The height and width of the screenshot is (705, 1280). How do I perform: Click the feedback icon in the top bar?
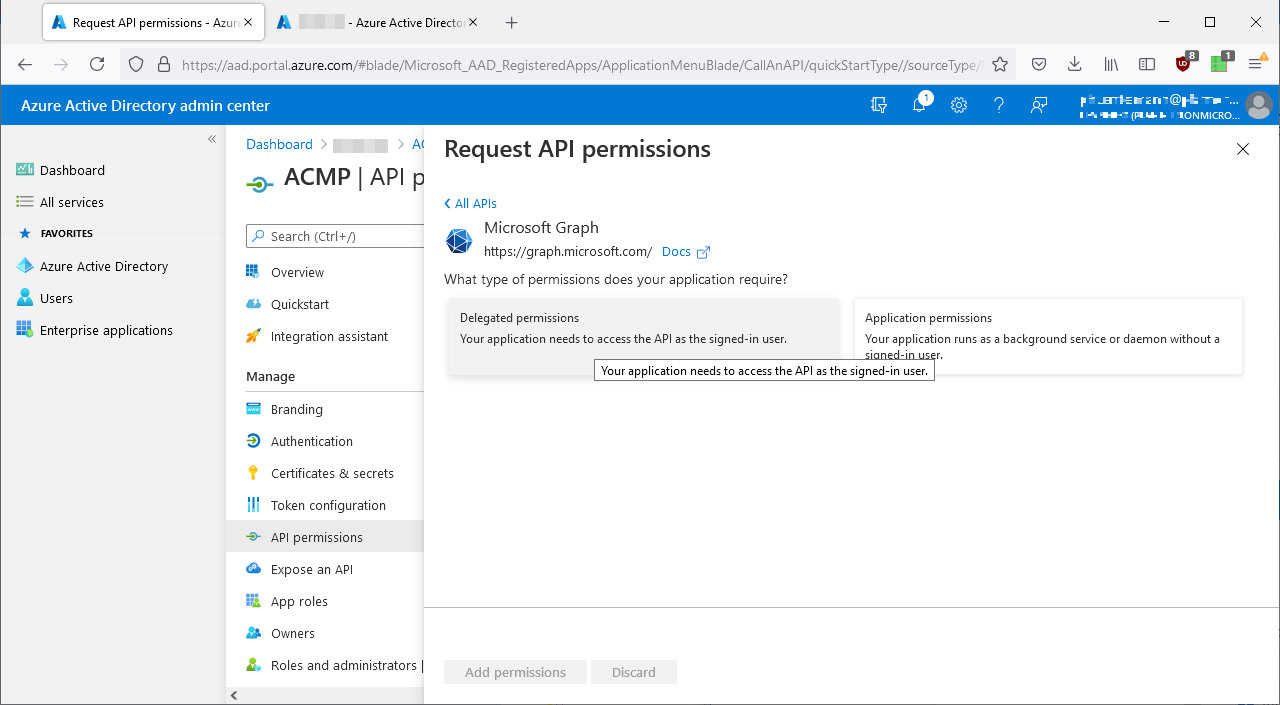point(1038,105)
